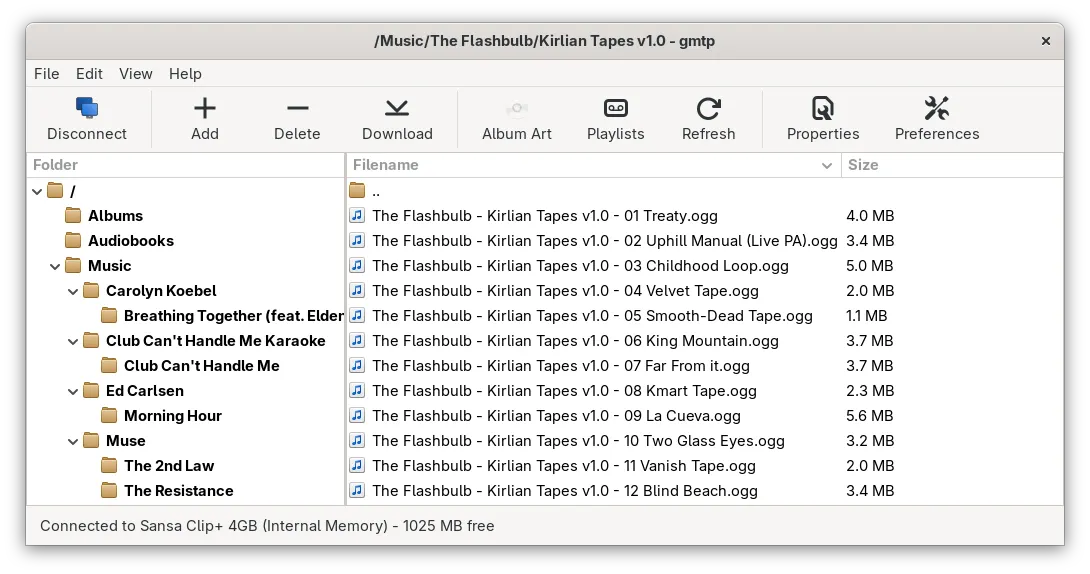Select file 05 Smooth-Dead Tape.ogg

tap(592, 315)
